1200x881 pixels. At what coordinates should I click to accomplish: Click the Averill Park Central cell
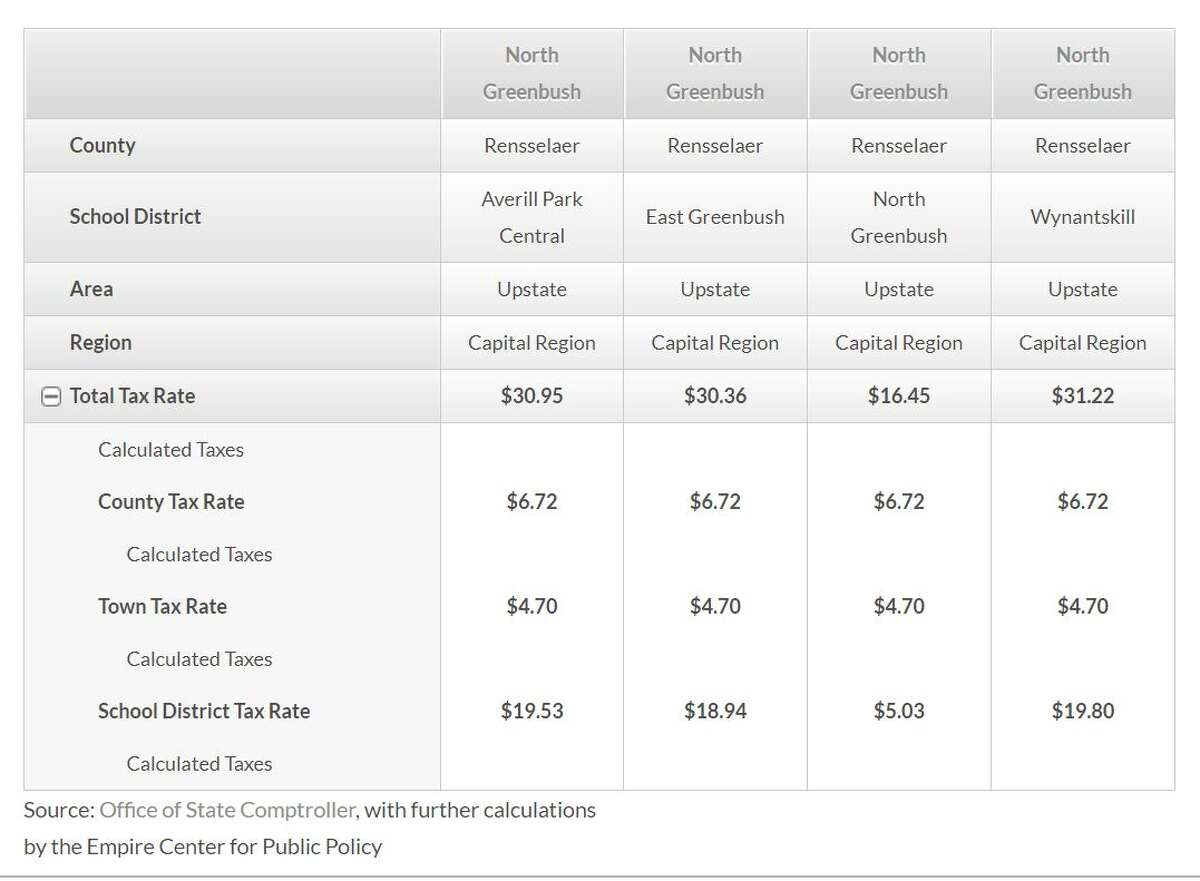pyautogui.click(x=532, y=217)
